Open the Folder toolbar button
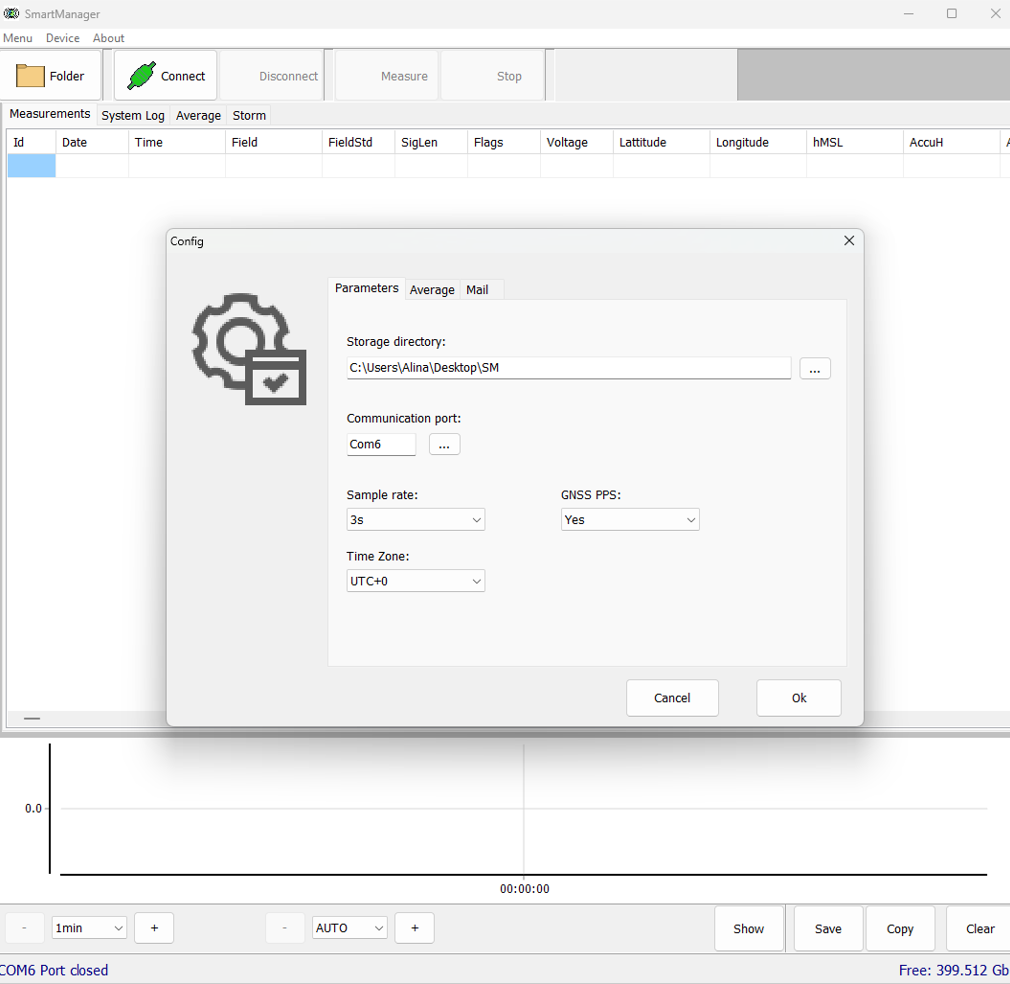 (51, 76)
